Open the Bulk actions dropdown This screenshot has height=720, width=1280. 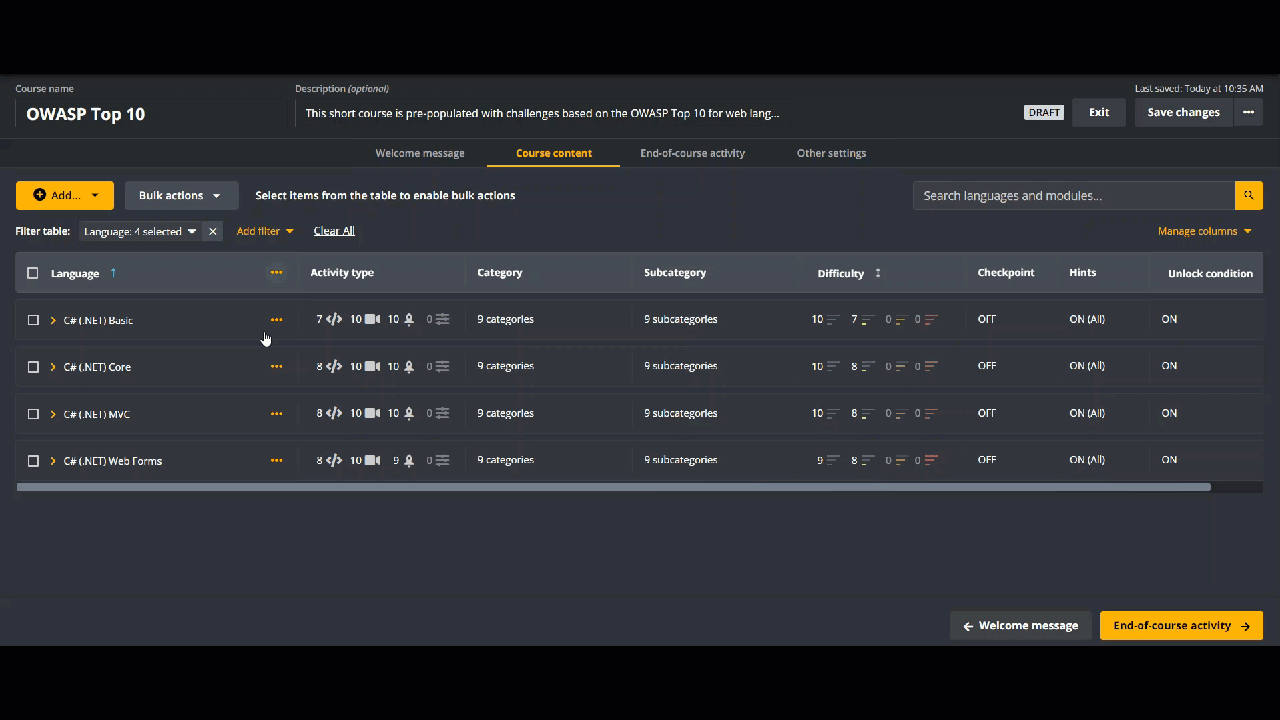click(x=181, y=195)
